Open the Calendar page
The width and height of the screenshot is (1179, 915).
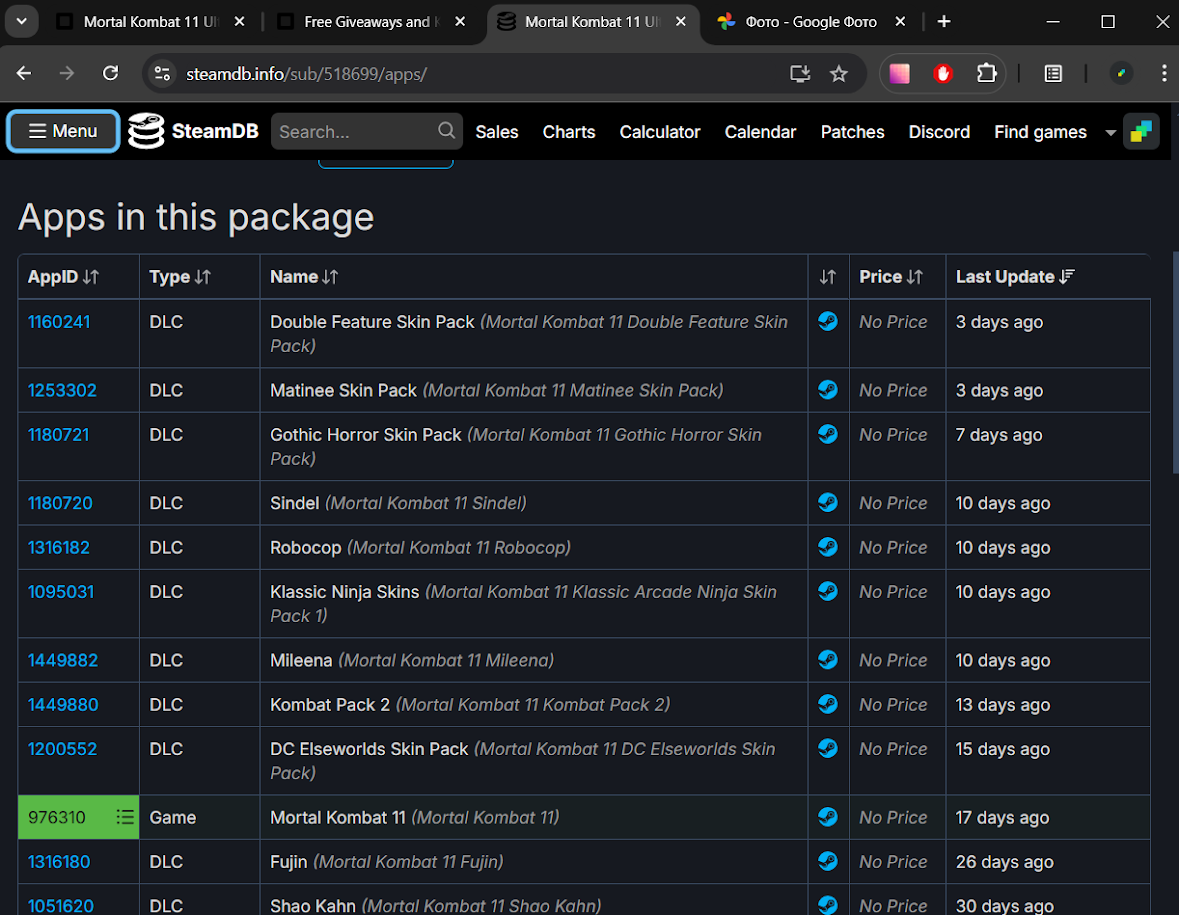[760, 132]
